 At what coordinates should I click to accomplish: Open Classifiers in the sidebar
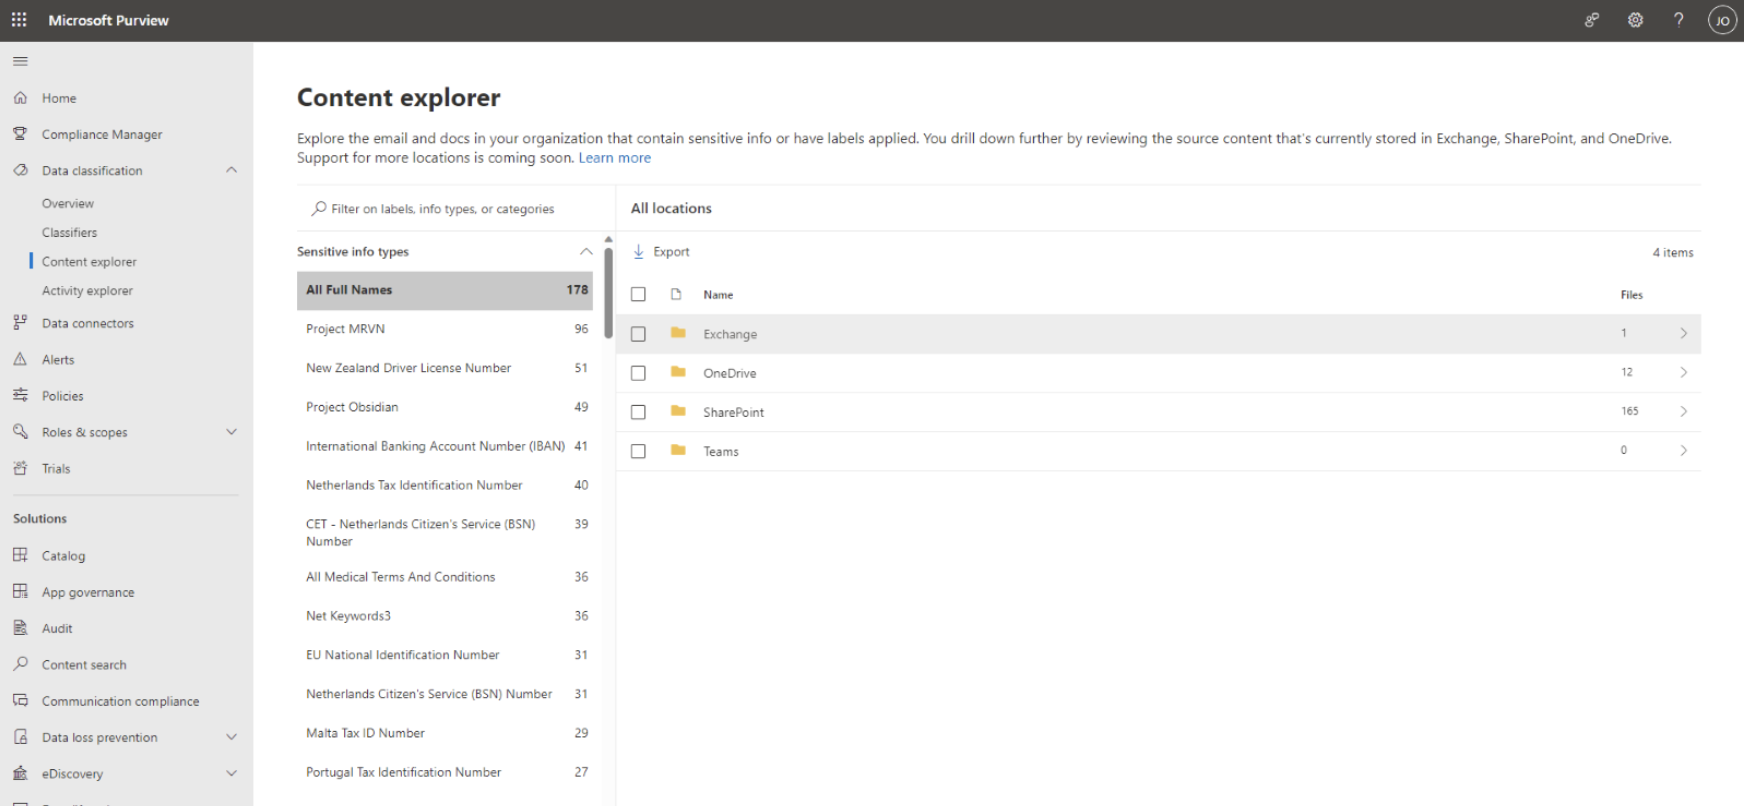[x=70, y=232]
